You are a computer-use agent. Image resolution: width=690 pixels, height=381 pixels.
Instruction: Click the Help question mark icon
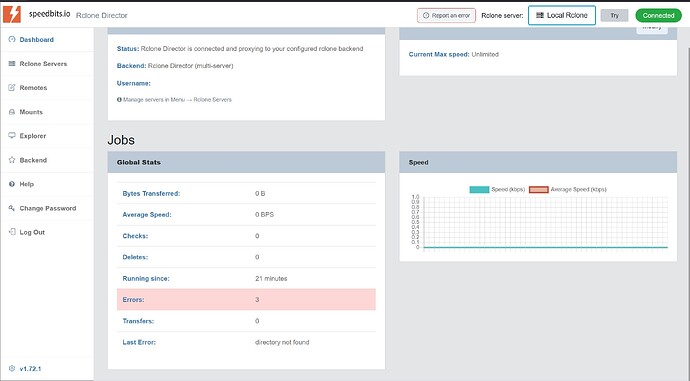pyautogui.click(x=12, y=184)
